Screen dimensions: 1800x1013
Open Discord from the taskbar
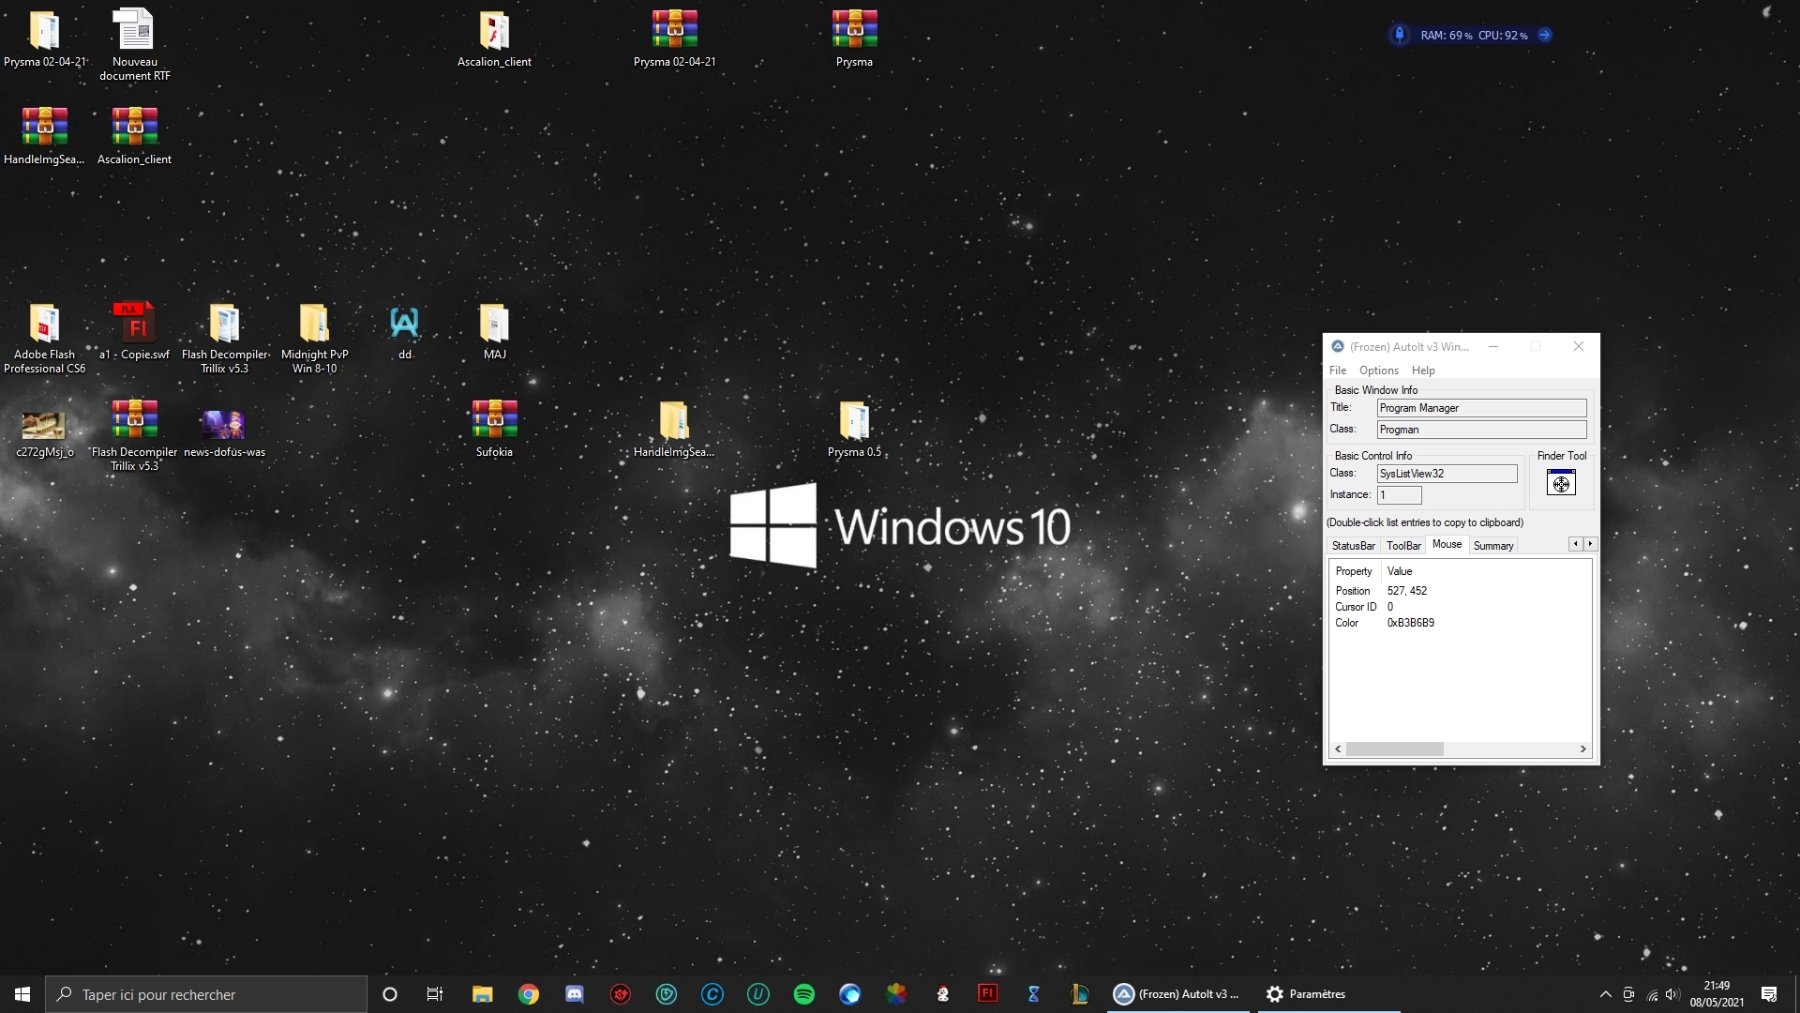(x=574, y=994)
